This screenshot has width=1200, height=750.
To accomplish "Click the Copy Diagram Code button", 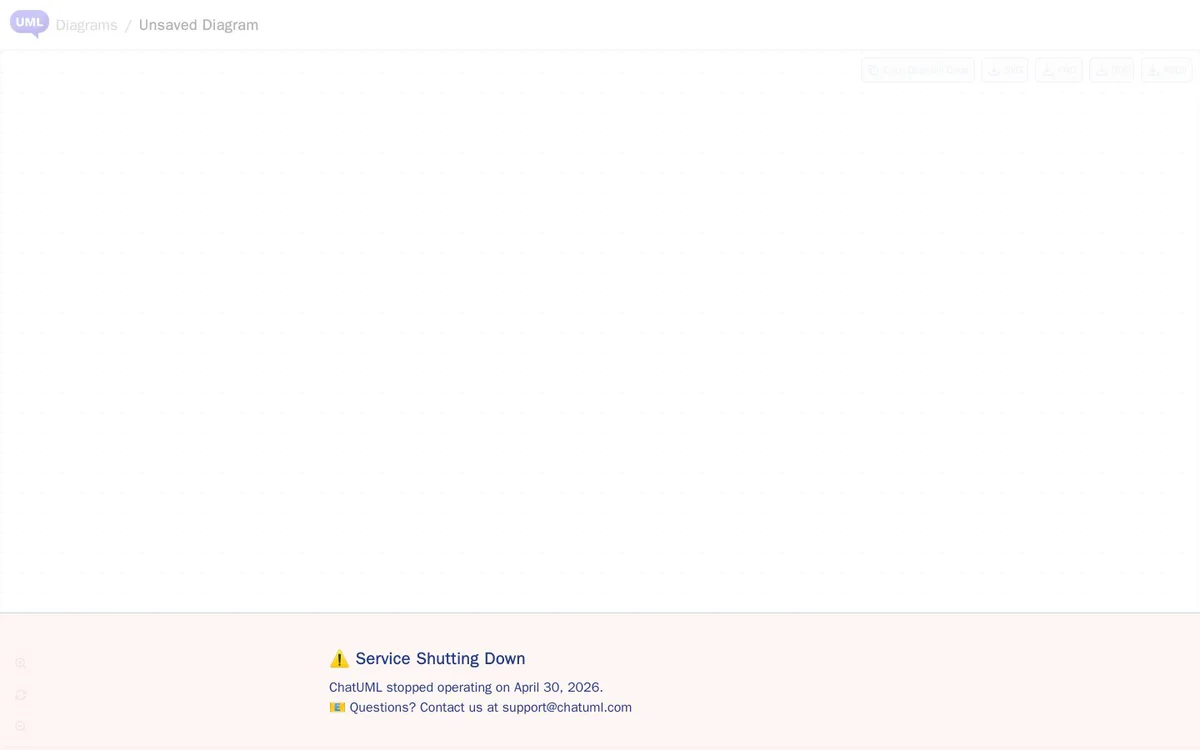I will (x=918, y=70).
